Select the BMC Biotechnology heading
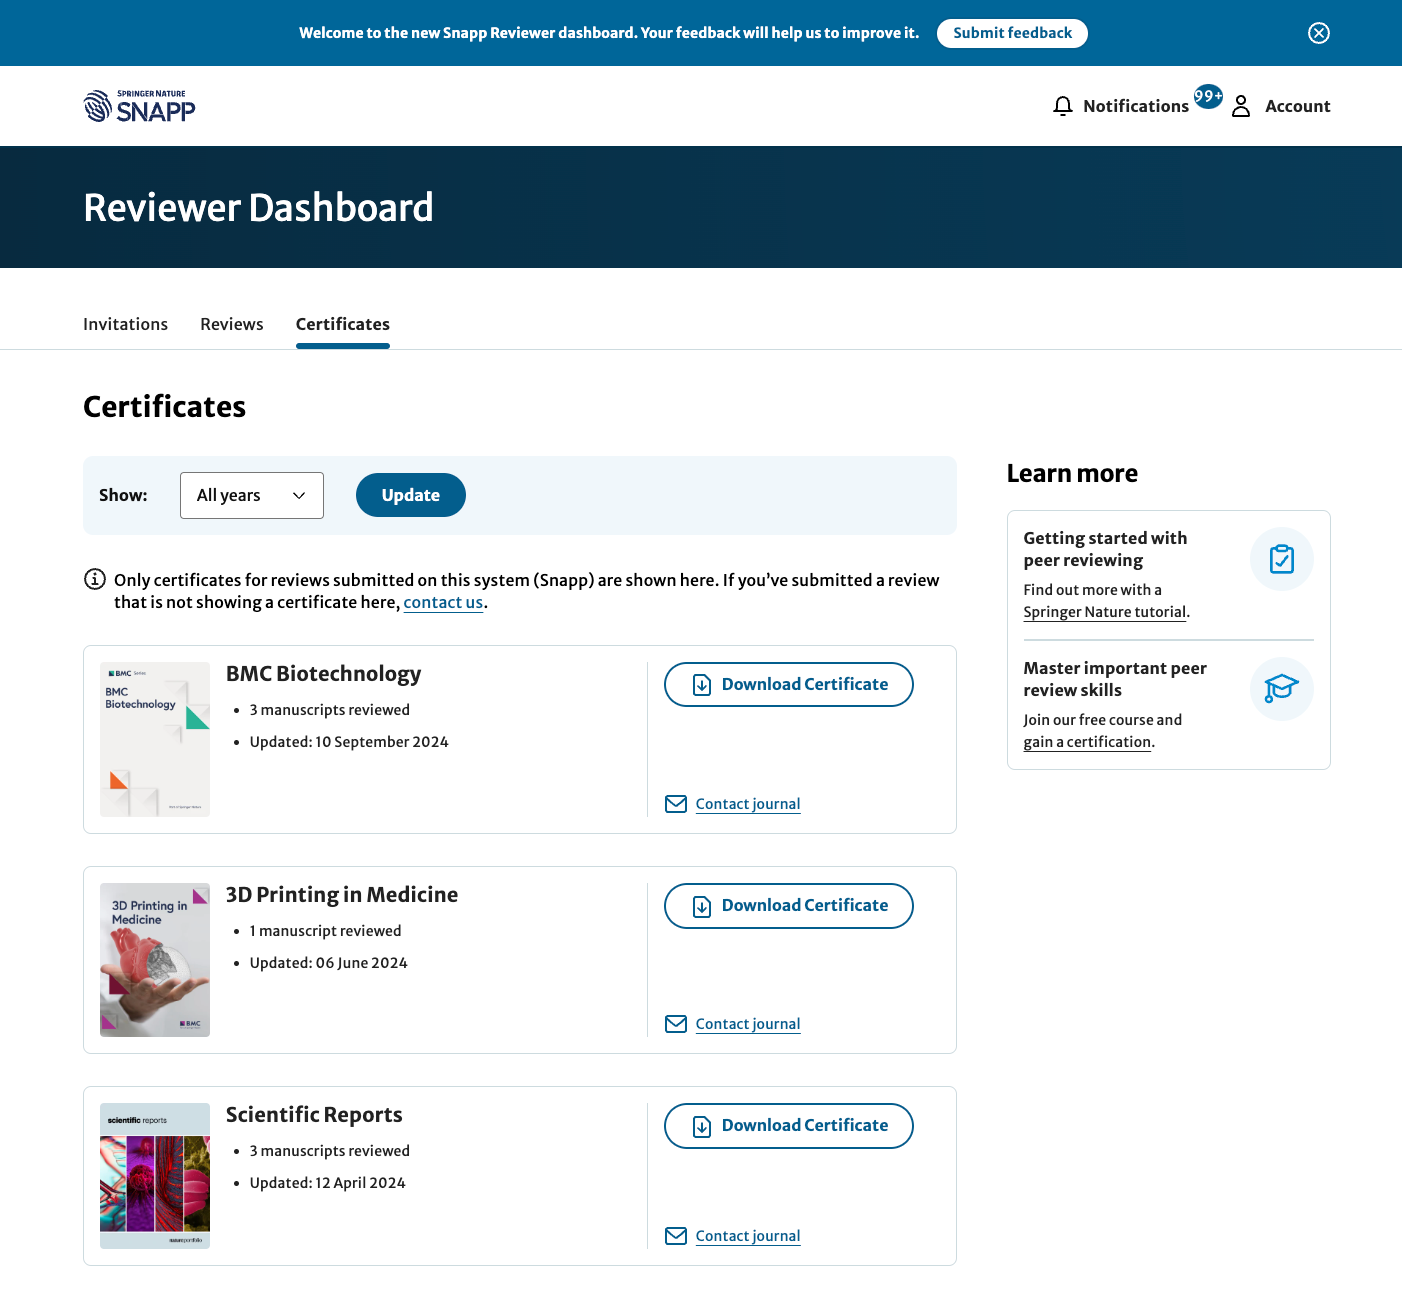Screen dimensions: 1402x1290 (323, 674)
